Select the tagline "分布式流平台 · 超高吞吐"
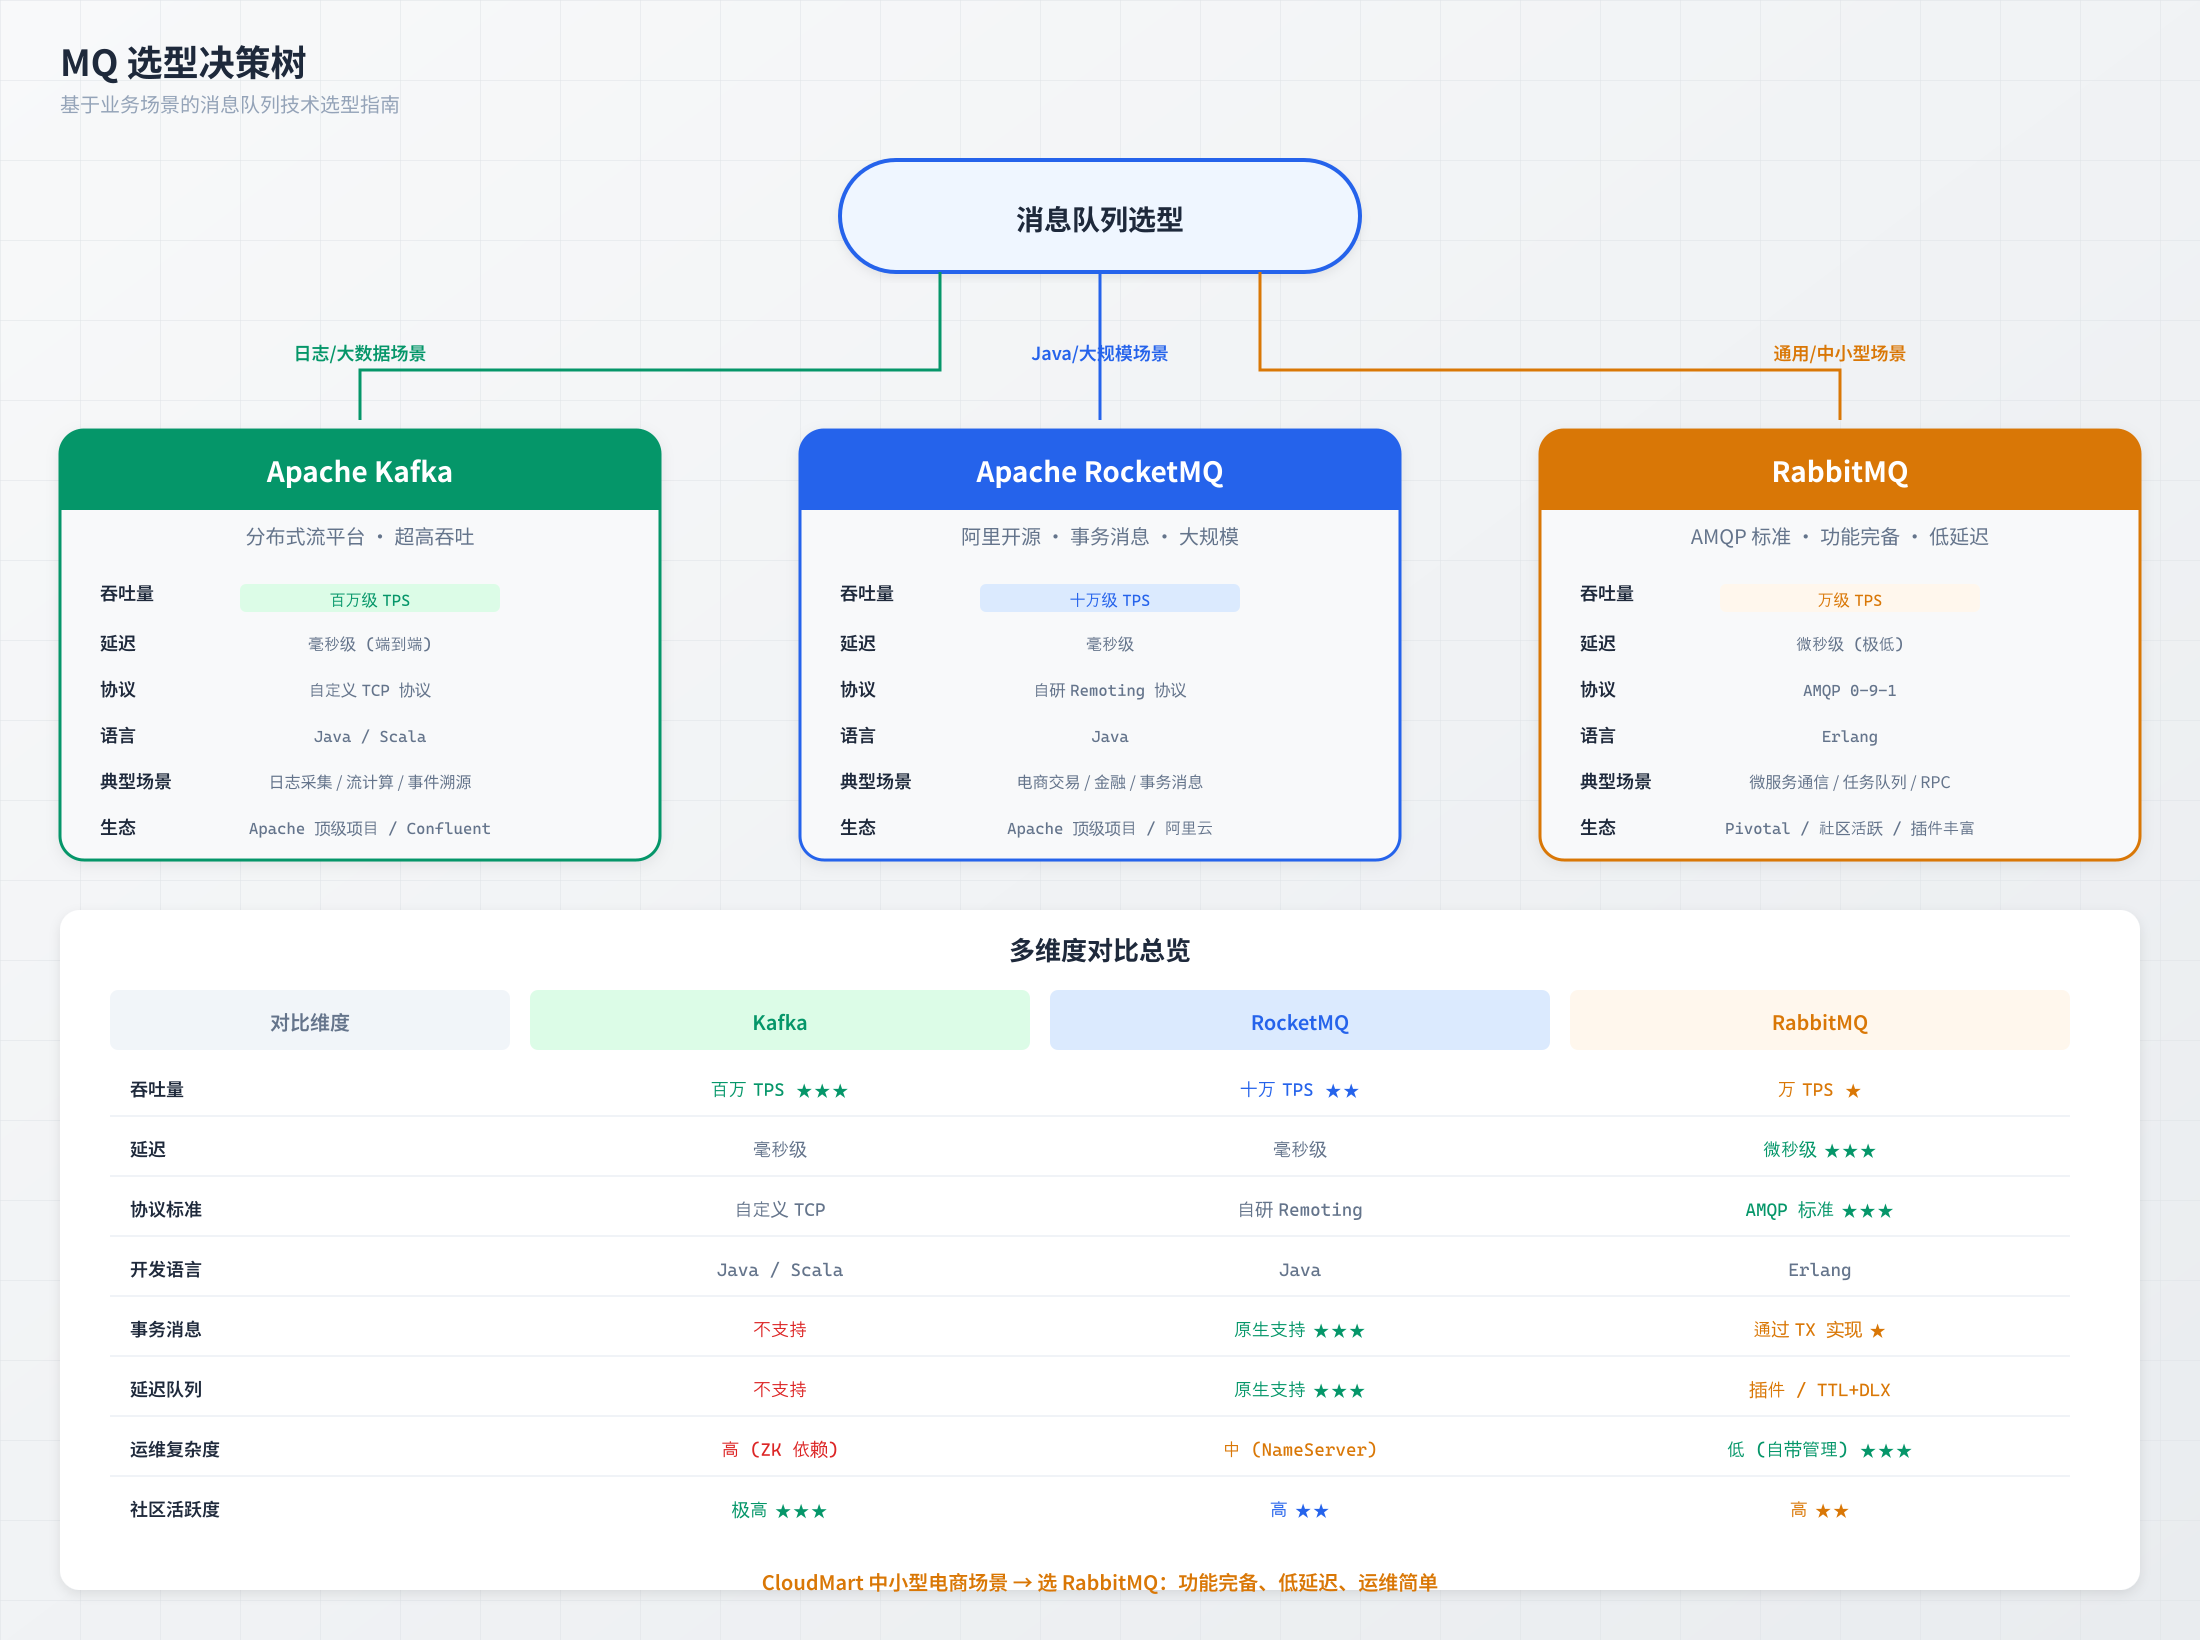 point(360,537)
